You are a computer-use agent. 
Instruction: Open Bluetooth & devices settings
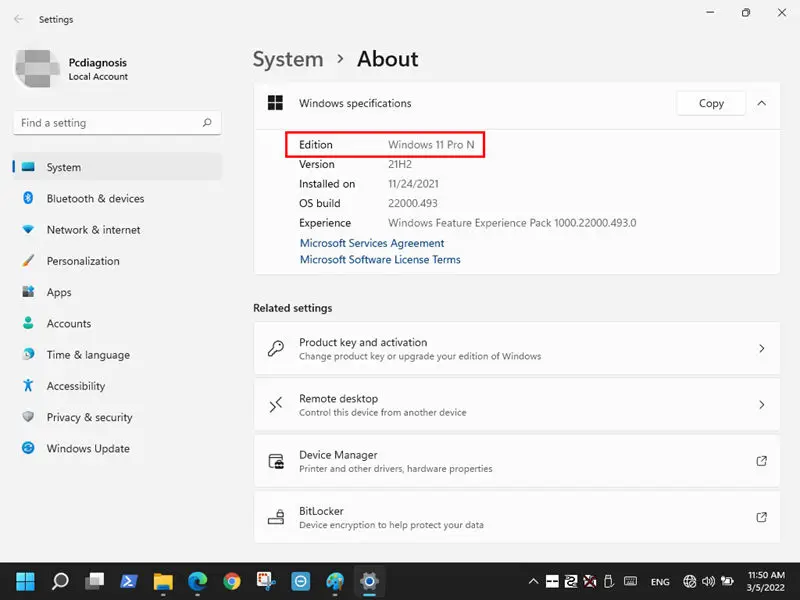[95, 199]
